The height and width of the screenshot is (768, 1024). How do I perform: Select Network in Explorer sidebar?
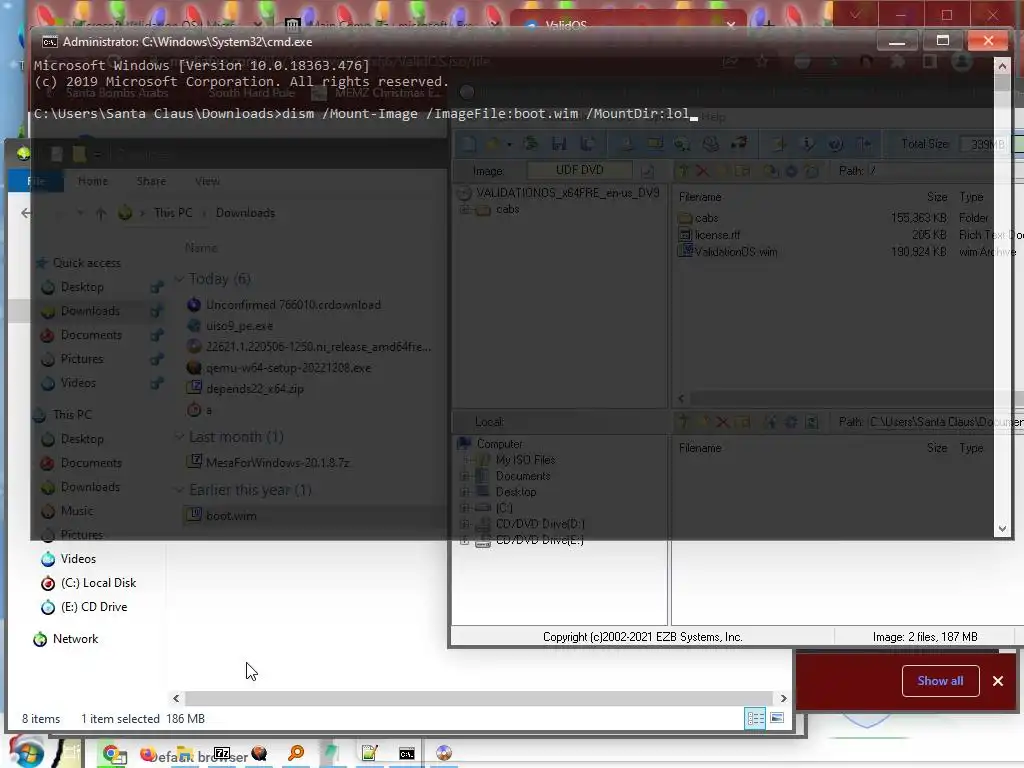point(75,639)
